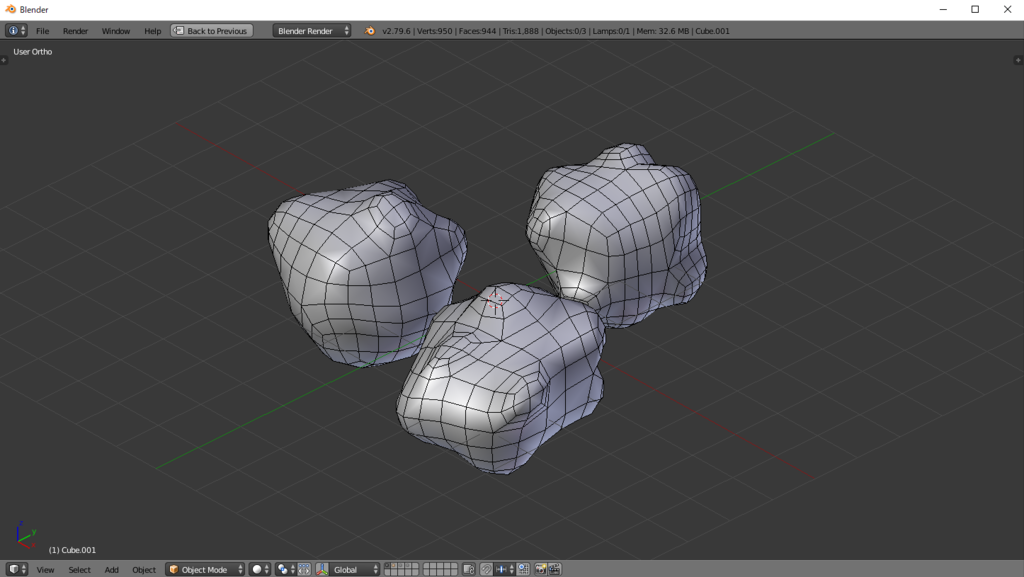The width and height of the screenshot is (1024, 577).
Task: Open the Select menu in viewport header
Action: point(80,570)
